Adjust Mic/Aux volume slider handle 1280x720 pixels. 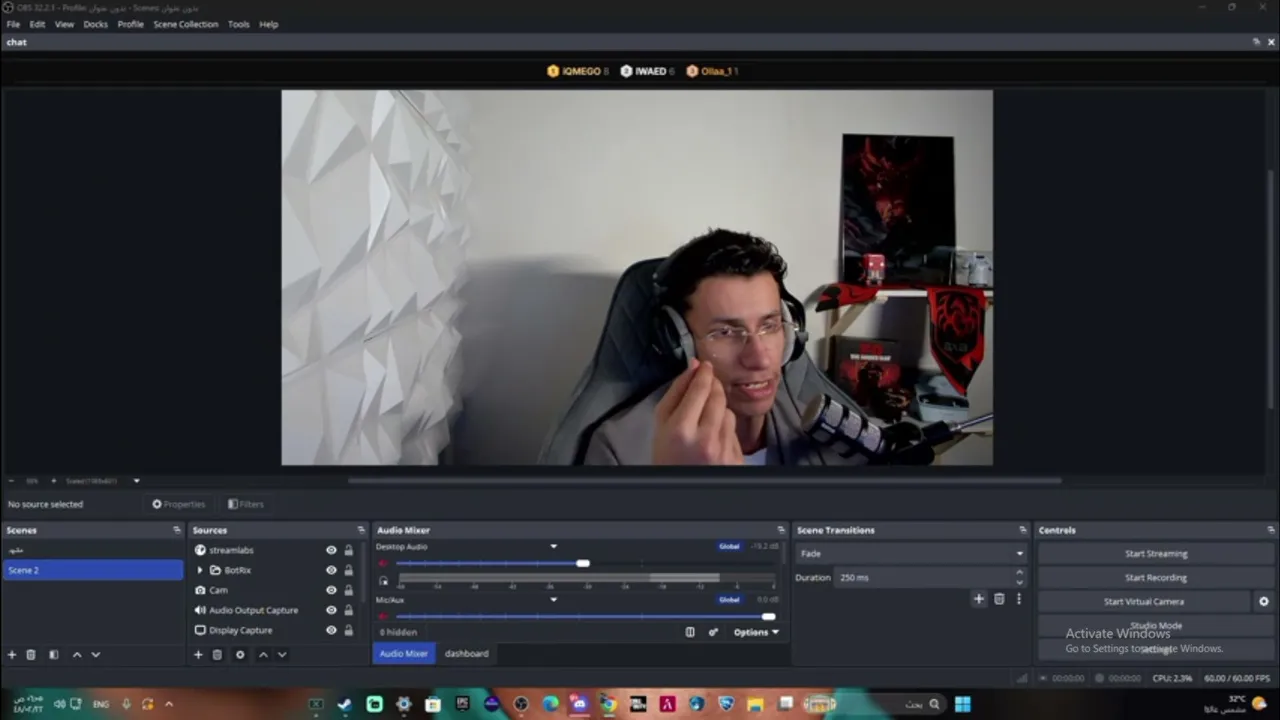pos(768,616)
